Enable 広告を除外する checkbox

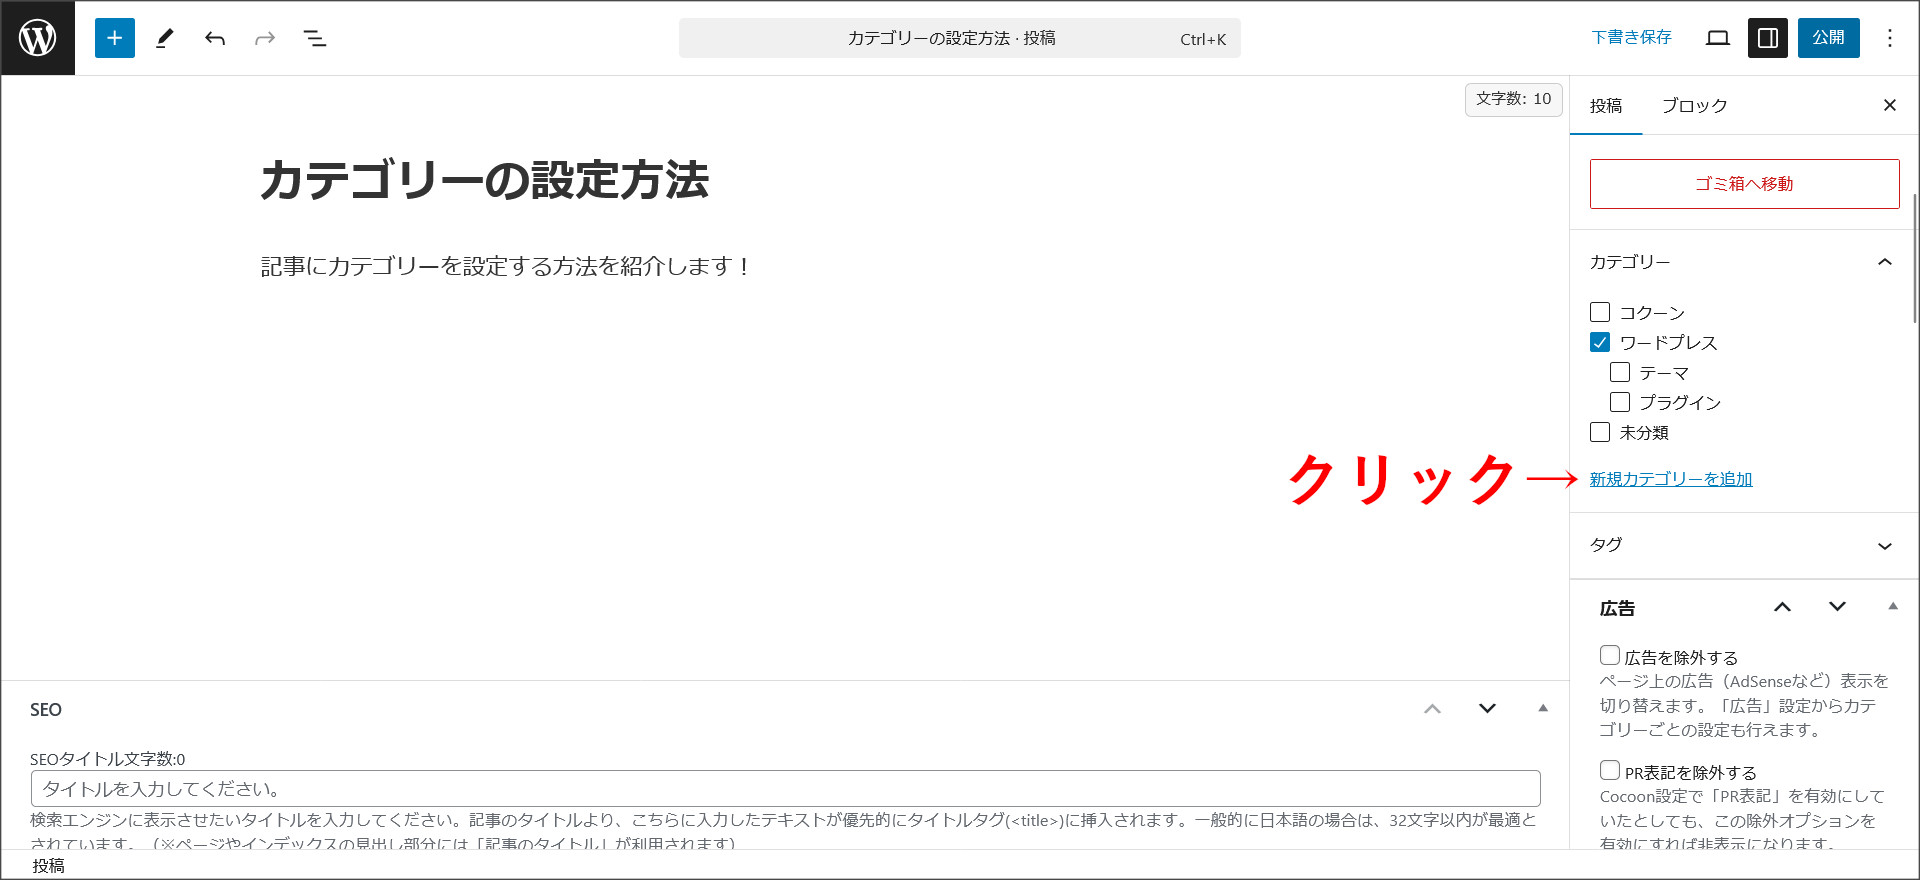tap(1610, 656)
